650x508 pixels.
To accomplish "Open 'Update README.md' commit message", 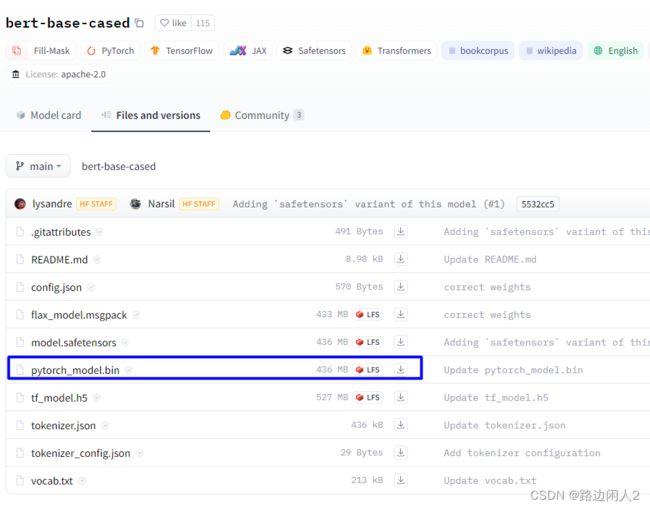I will point(490,260).
